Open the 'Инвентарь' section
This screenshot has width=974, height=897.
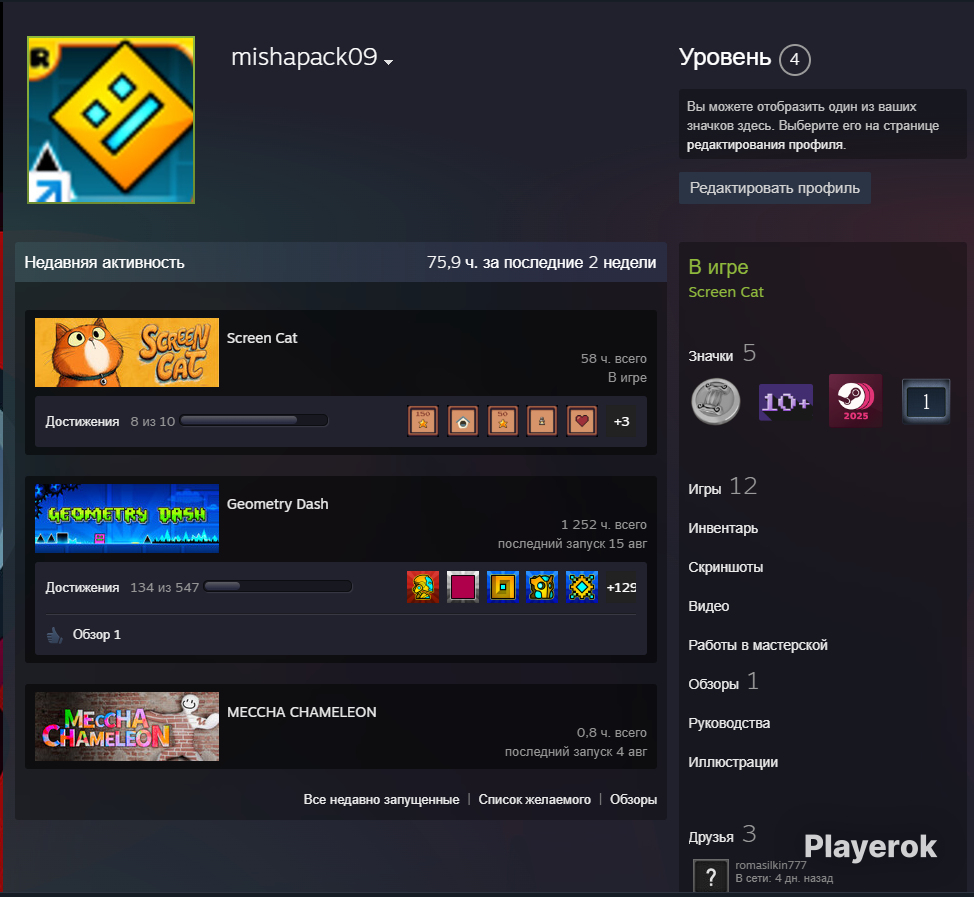click(x=723, y=528)
